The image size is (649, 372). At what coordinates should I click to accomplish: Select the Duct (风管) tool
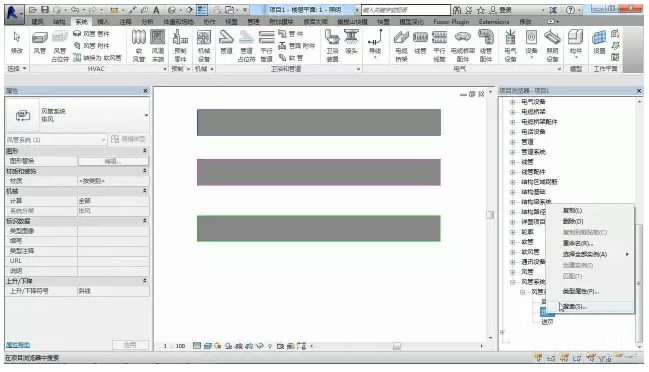pos(39,44)
